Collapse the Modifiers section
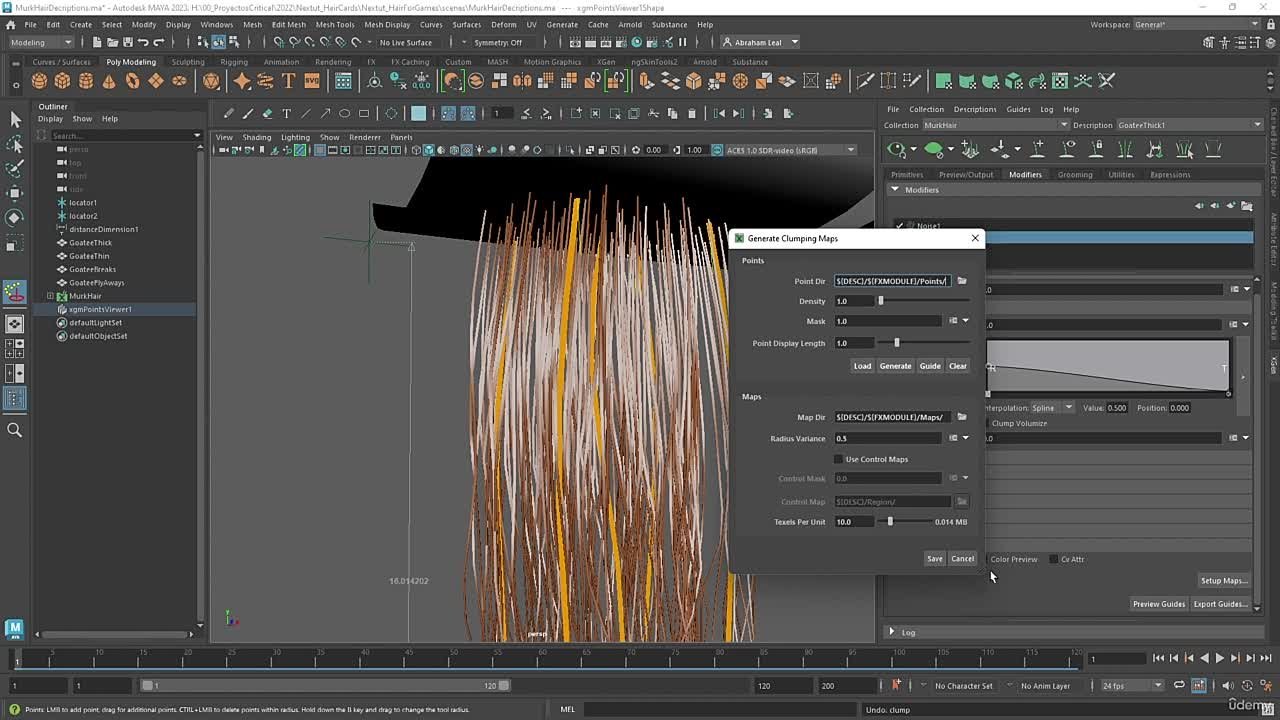This screenshot has height=720, width=1280. point(895,189)
